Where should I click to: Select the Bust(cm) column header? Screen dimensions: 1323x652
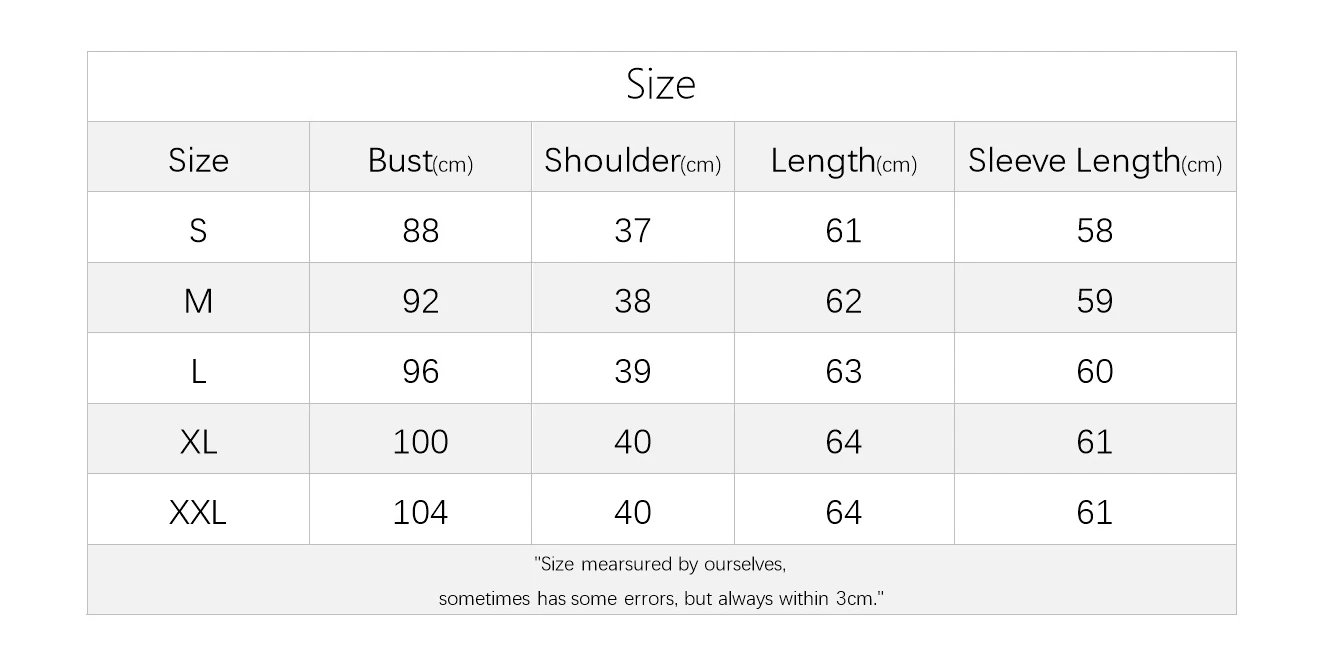(x=420, y=160)
